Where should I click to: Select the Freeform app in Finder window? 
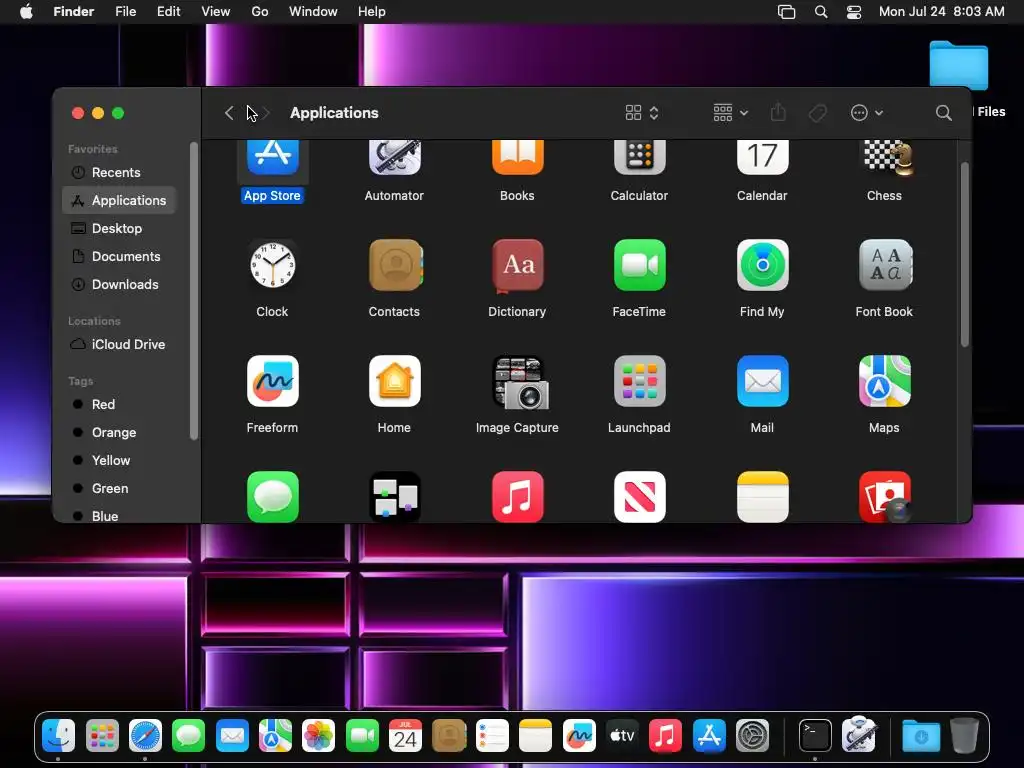click(x=272, y=381)
